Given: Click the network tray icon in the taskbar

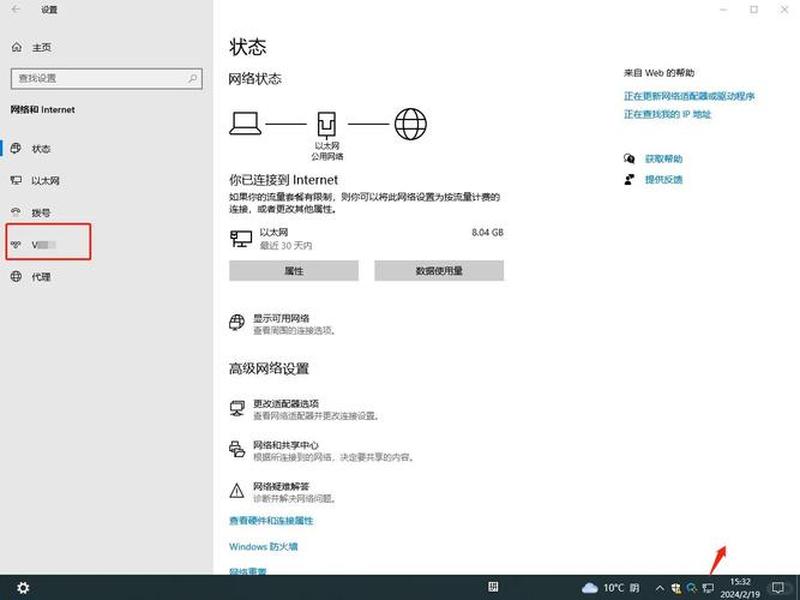Looking at the screenshot, I should click(708, 588).
